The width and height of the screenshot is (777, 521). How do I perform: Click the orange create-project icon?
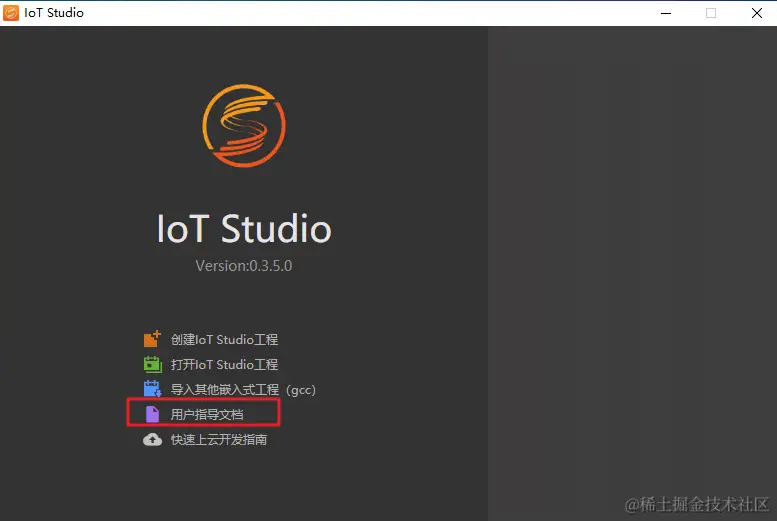(152, 339)
